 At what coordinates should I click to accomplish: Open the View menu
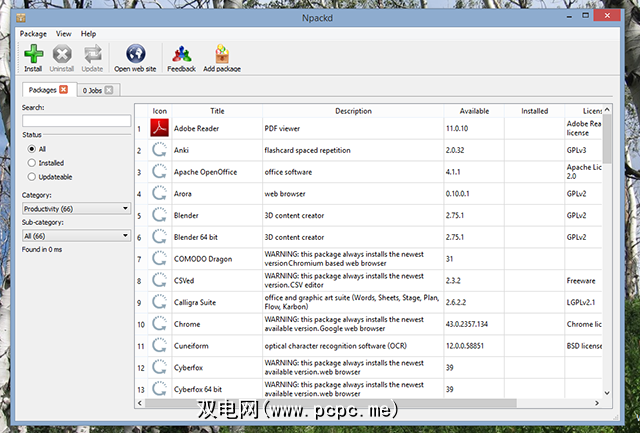(64, 34)
